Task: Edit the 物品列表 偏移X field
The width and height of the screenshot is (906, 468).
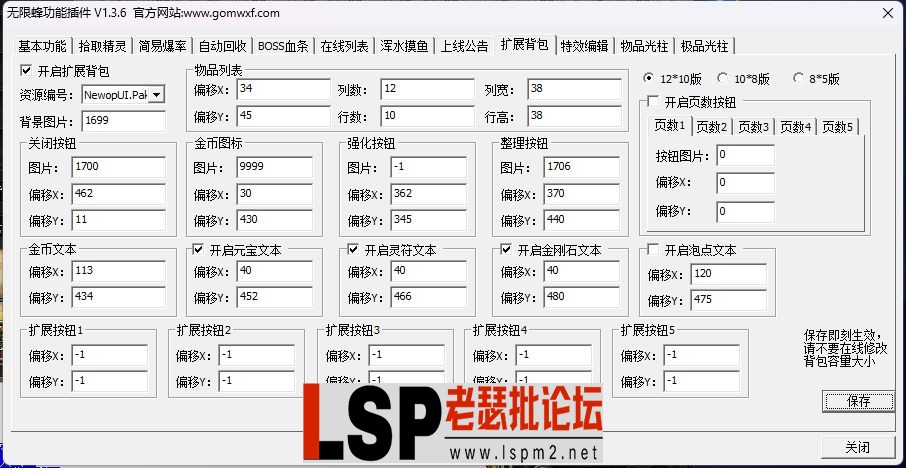Action: tap(284, 89)
